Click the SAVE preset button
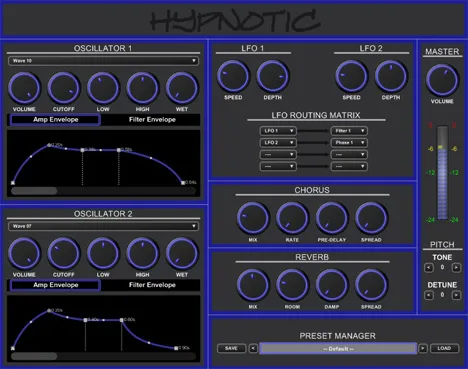The width and height of the screenshot is (468, 369). click(x=231, y=348)
